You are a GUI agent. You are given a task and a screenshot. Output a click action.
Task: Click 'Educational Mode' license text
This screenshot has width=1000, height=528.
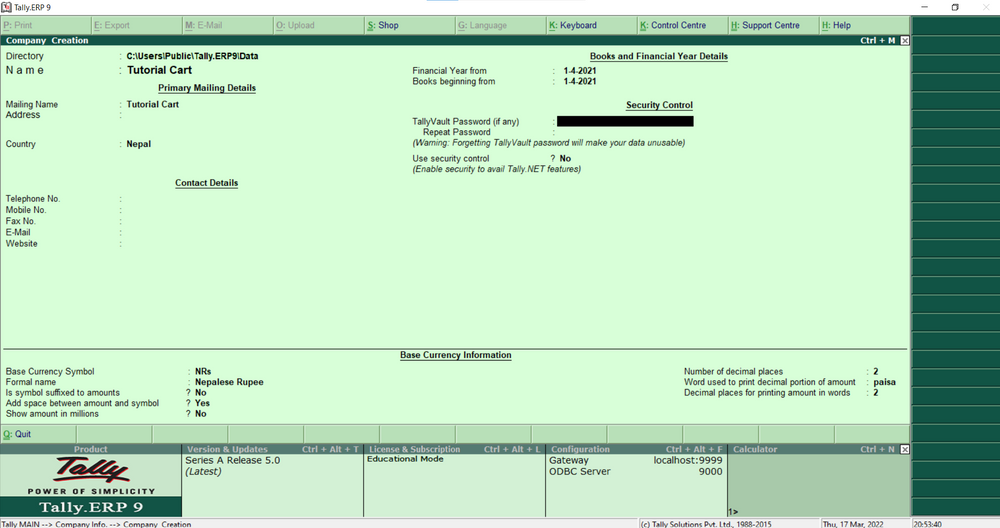click(405, 459)
